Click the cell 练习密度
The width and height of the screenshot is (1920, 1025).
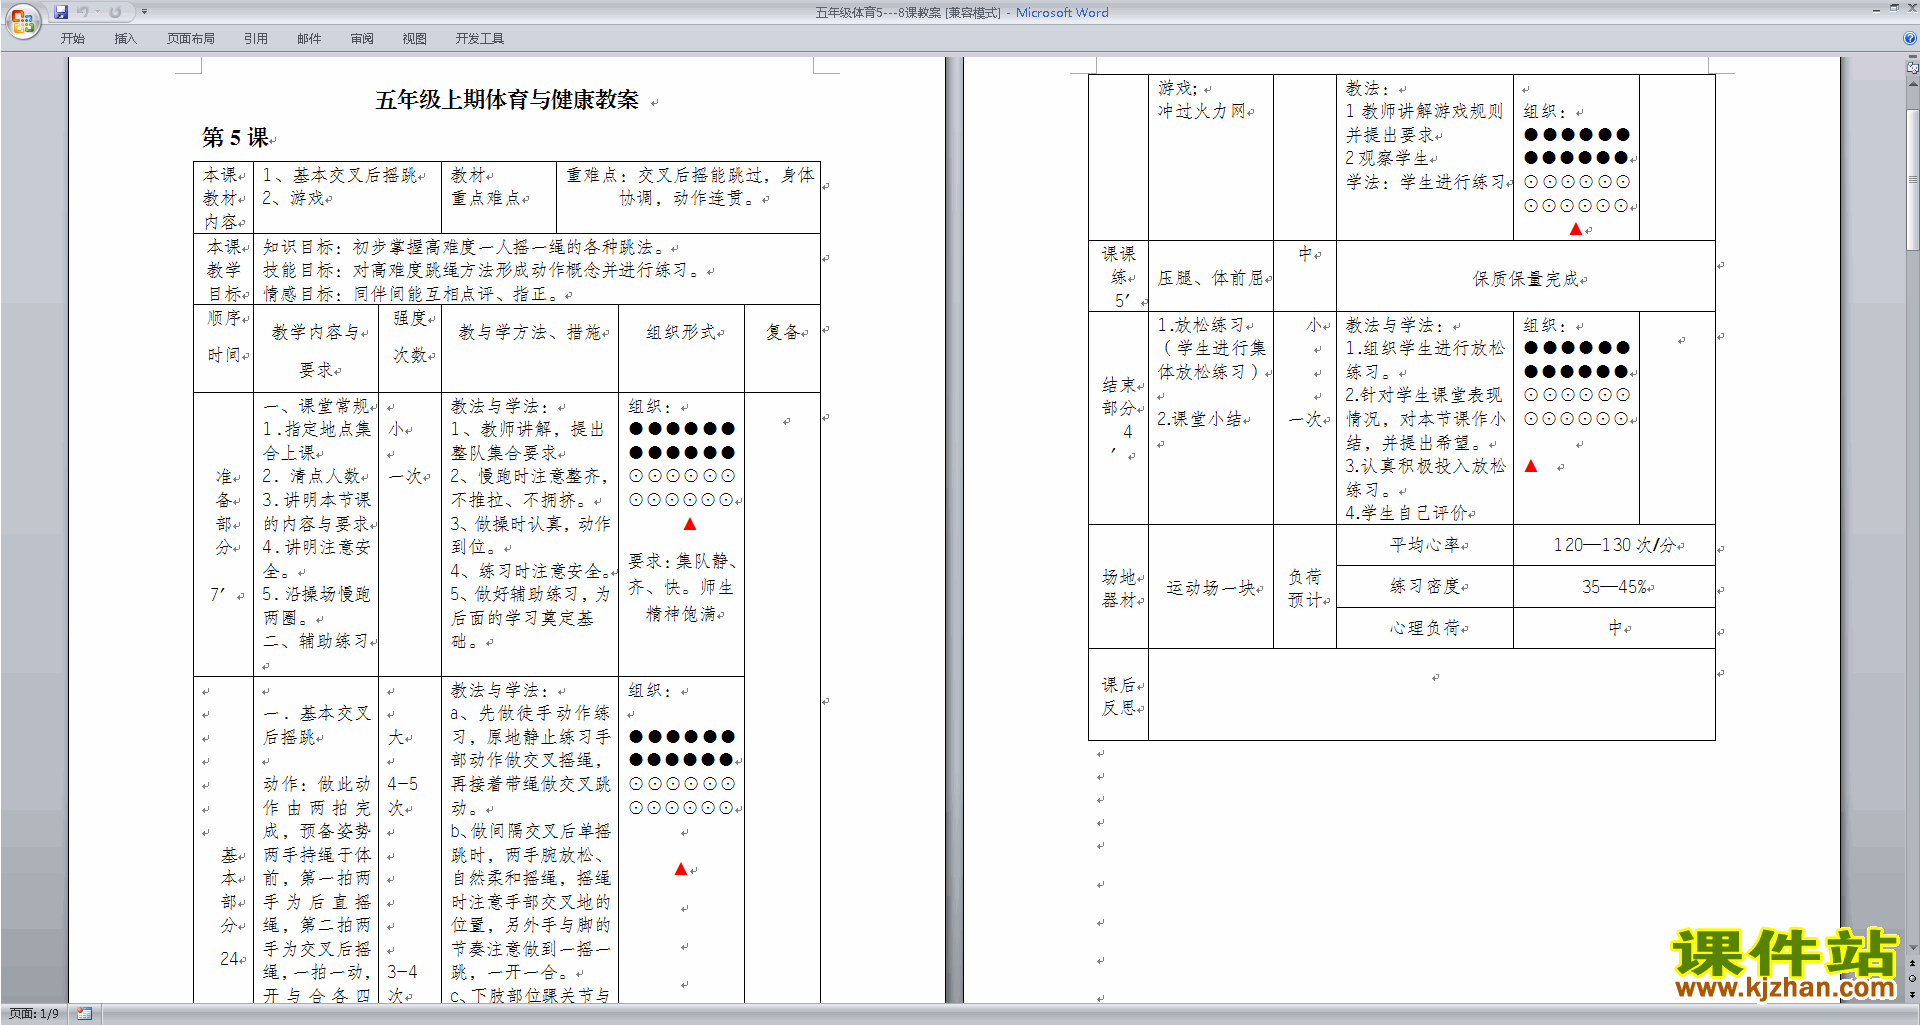[x=1426, y=587]
